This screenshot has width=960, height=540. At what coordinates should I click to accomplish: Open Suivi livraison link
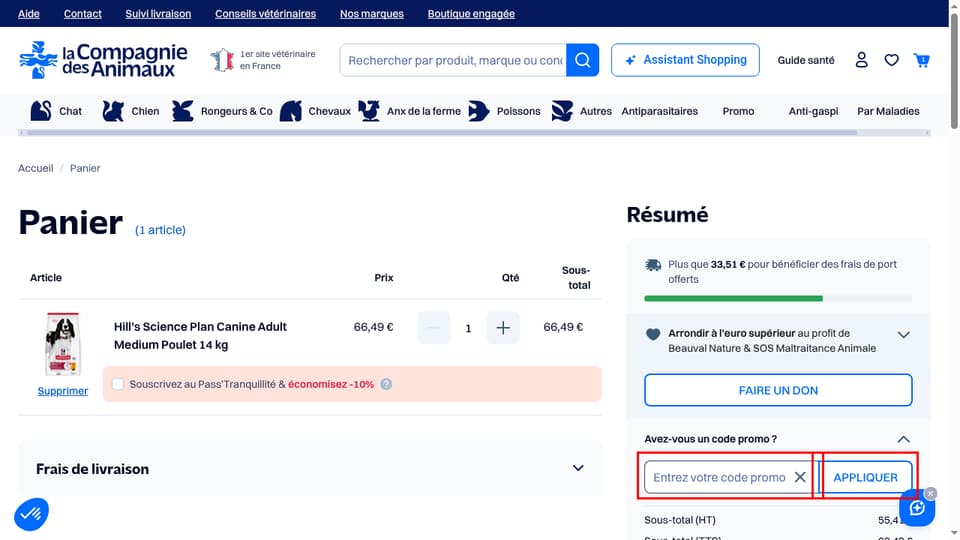158,13
